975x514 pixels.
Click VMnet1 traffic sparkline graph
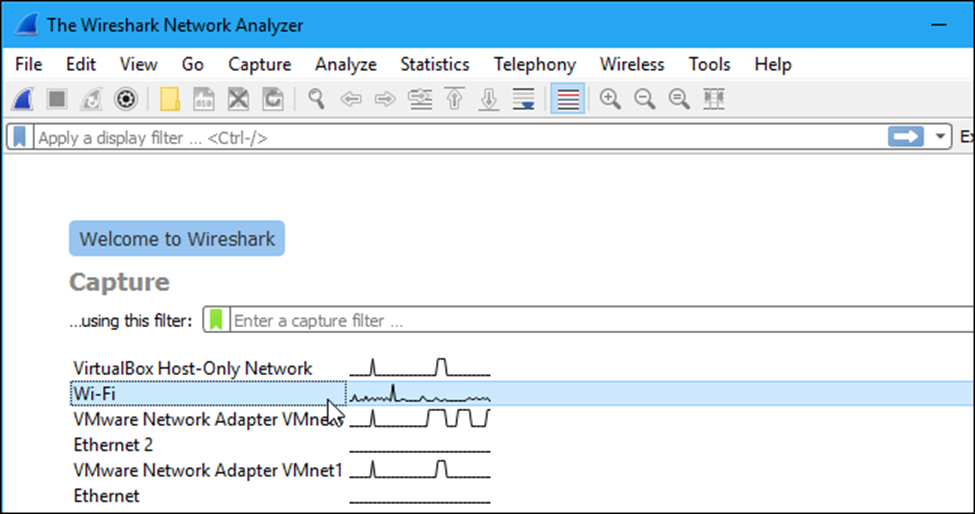point(420,469)
